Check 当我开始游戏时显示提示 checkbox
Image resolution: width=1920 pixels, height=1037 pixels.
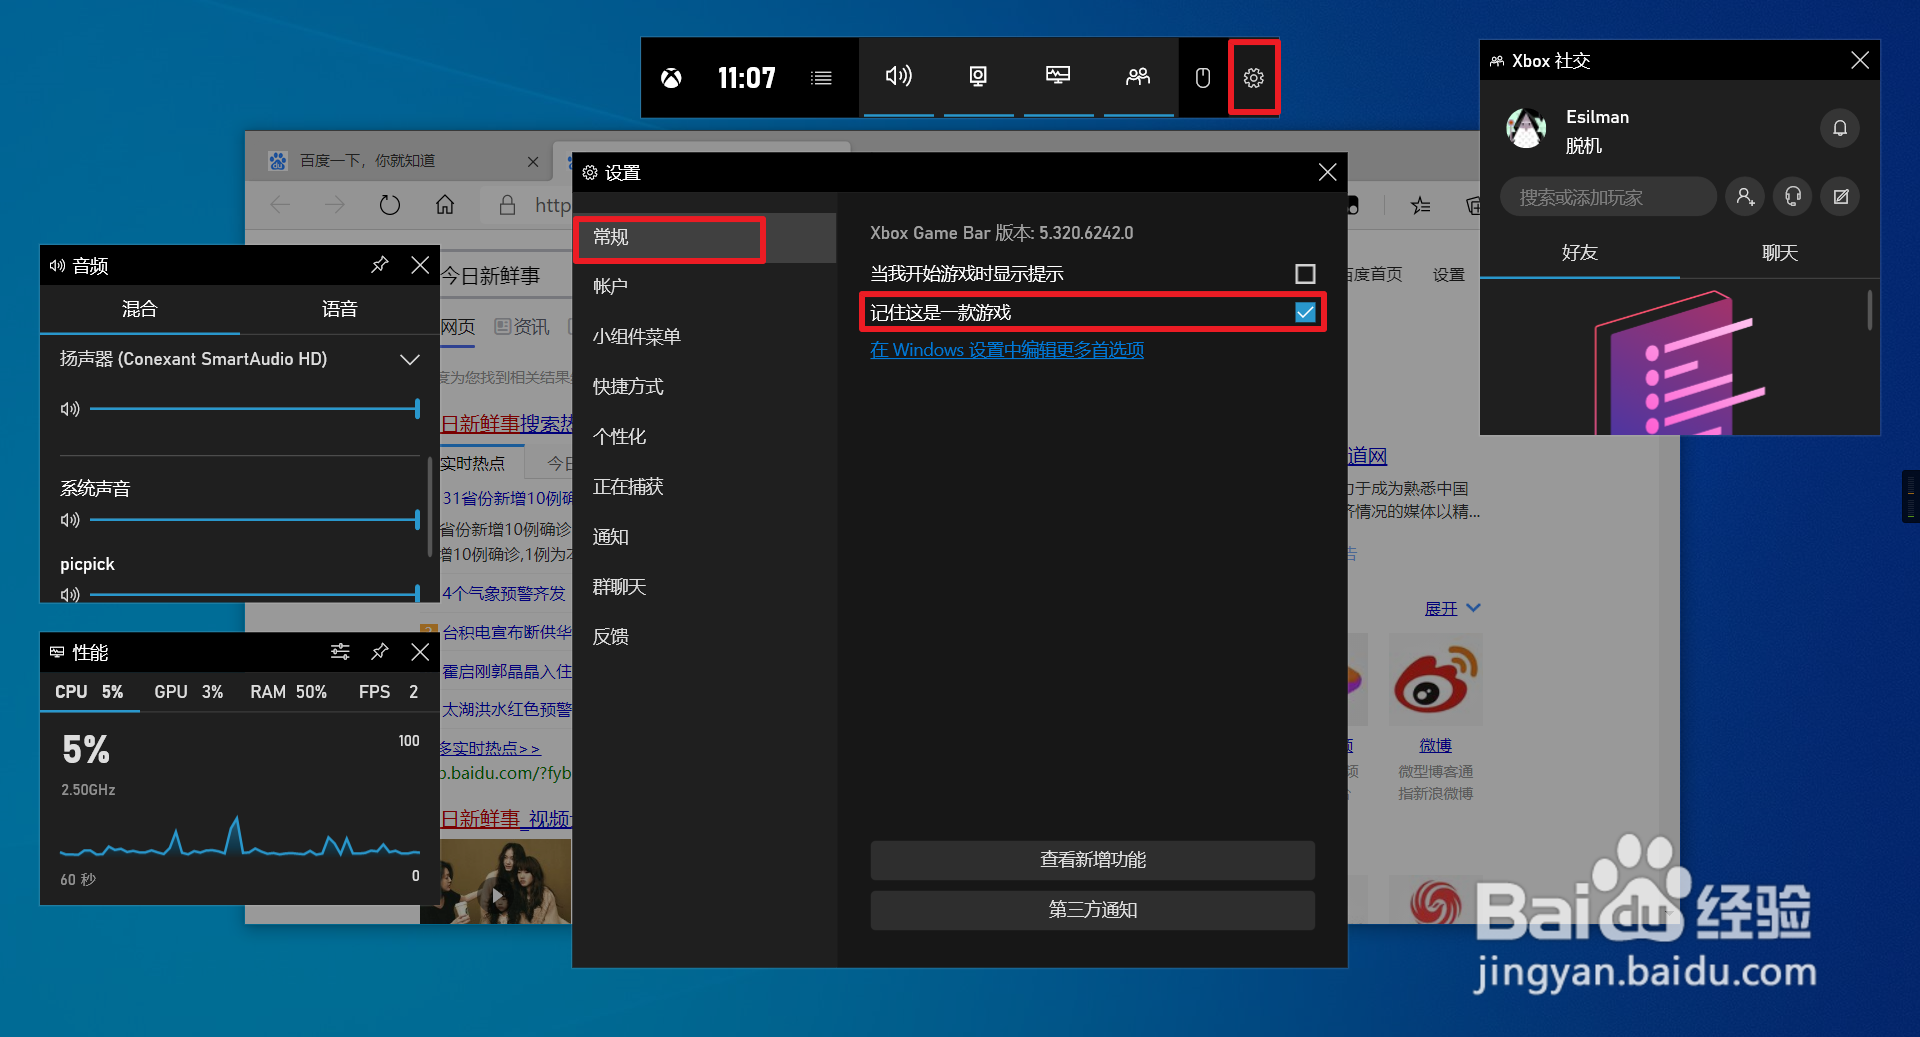click(x=1305, y=273)
